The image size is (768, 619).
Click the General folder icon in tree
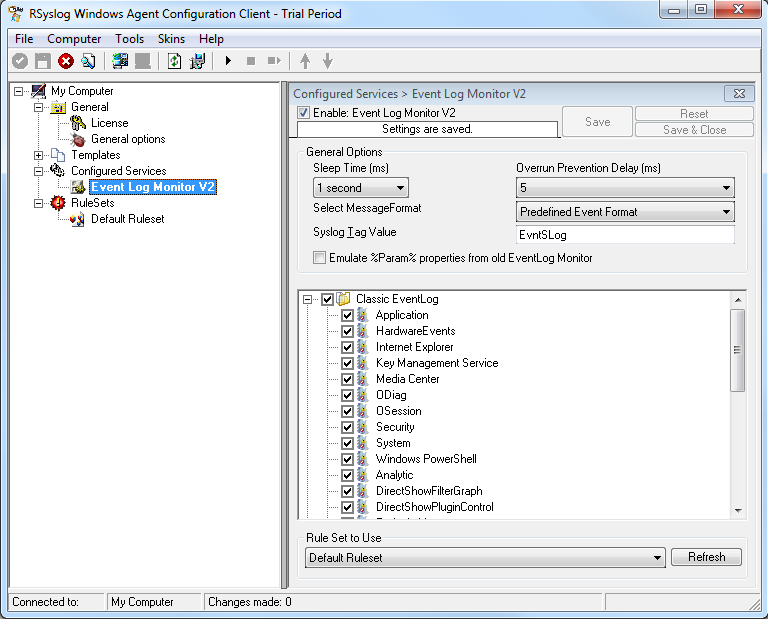pyautogui.click(x=58, y=107)
